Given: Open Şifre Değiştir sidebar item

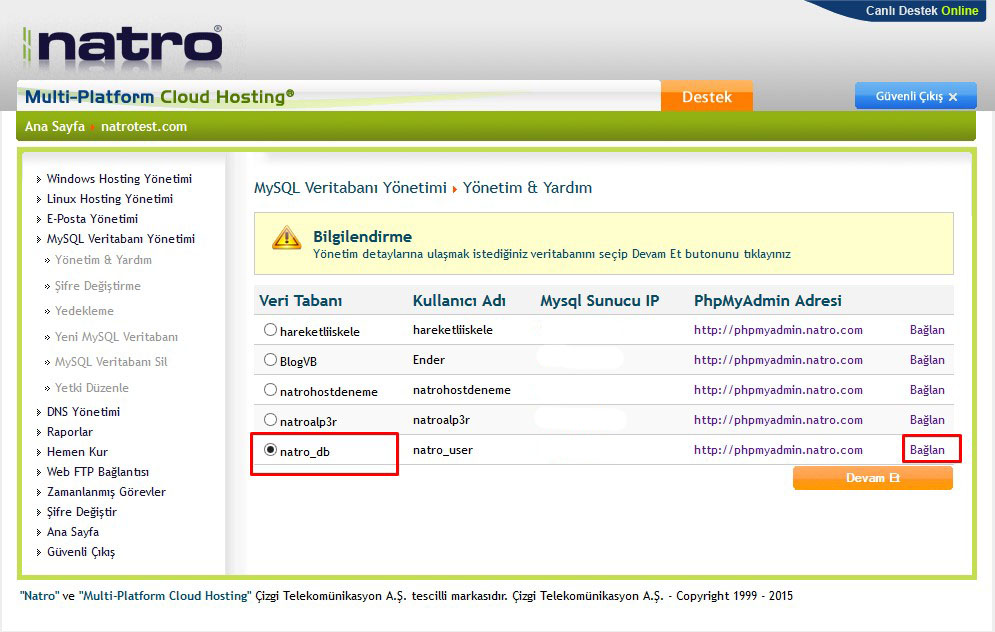Looking at the screenshot, I should [82, 512].
